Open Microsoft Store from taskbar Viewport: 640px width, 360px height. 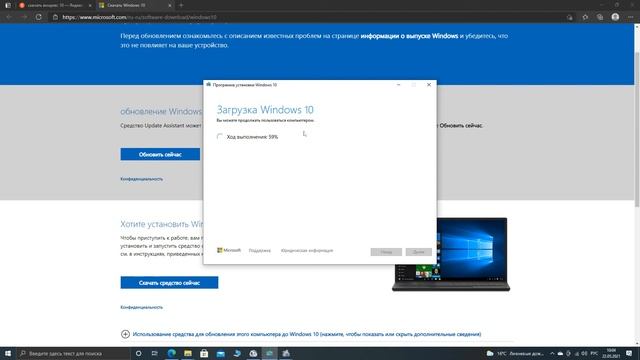click(x=204, y=353)
